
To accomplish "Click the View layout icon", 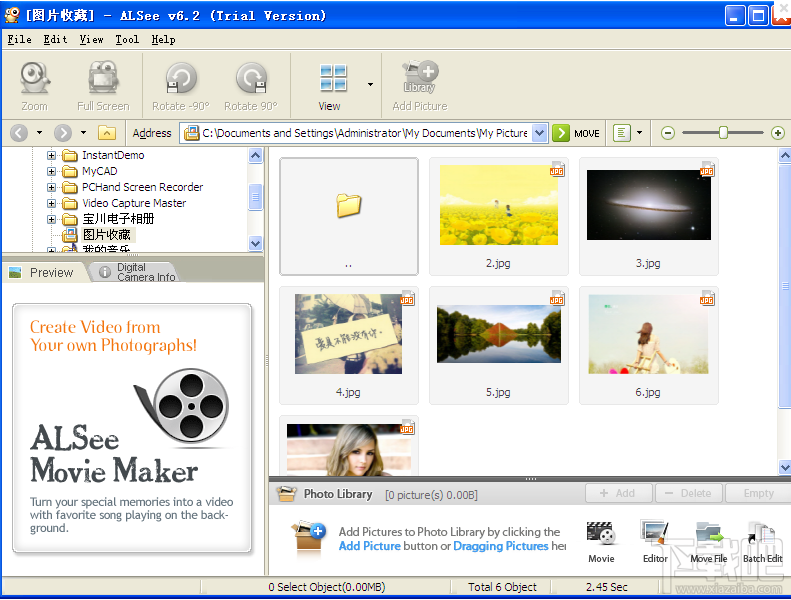I will 333,78.
